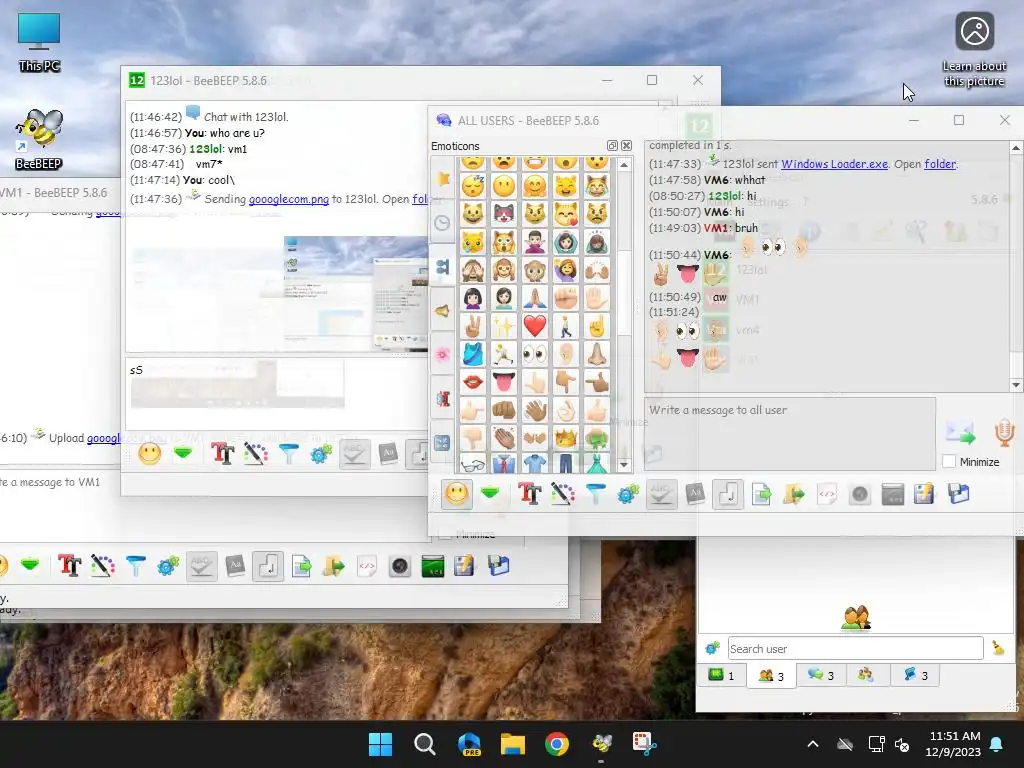Select bell objects emoticon category tab
1024x768 pixels.
pos(443,311)
